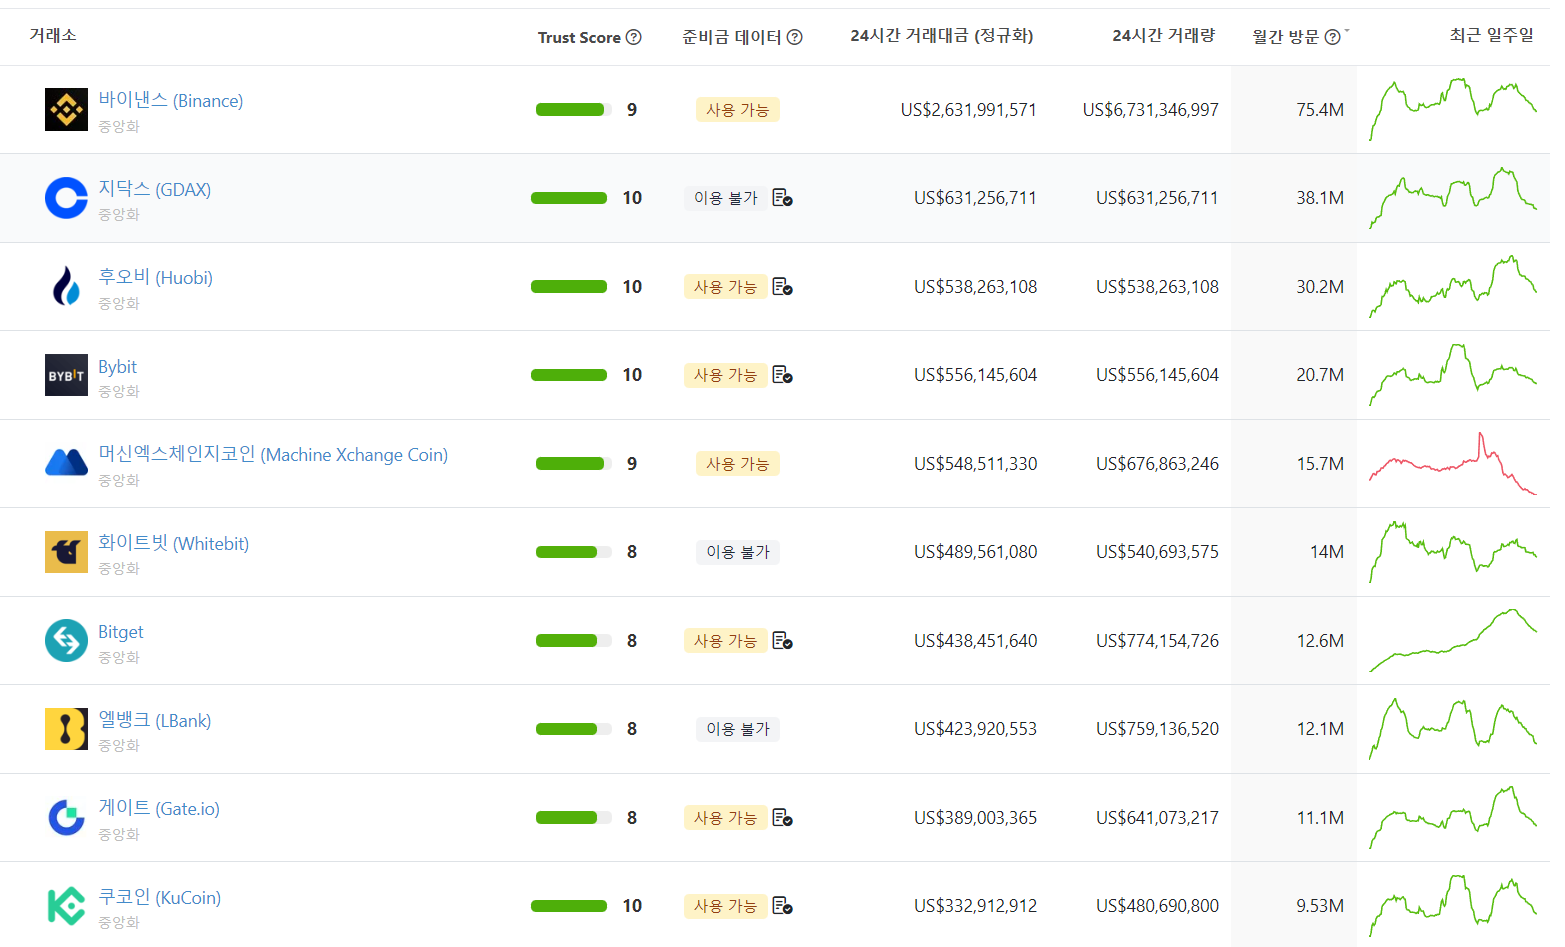1565x947 pixels.
Task: Click the Machine Xchange Coin logo
Action: coord(66,463)
